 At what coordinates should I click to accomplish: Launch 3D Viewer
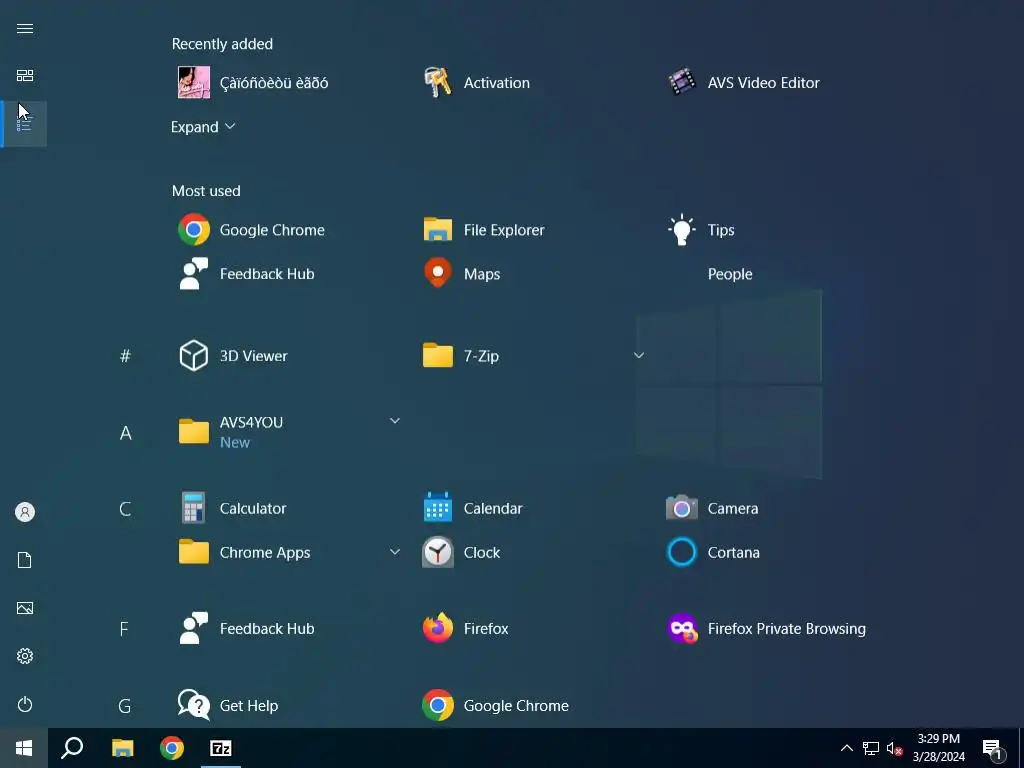pyautogui.click(x=233, y=356)
